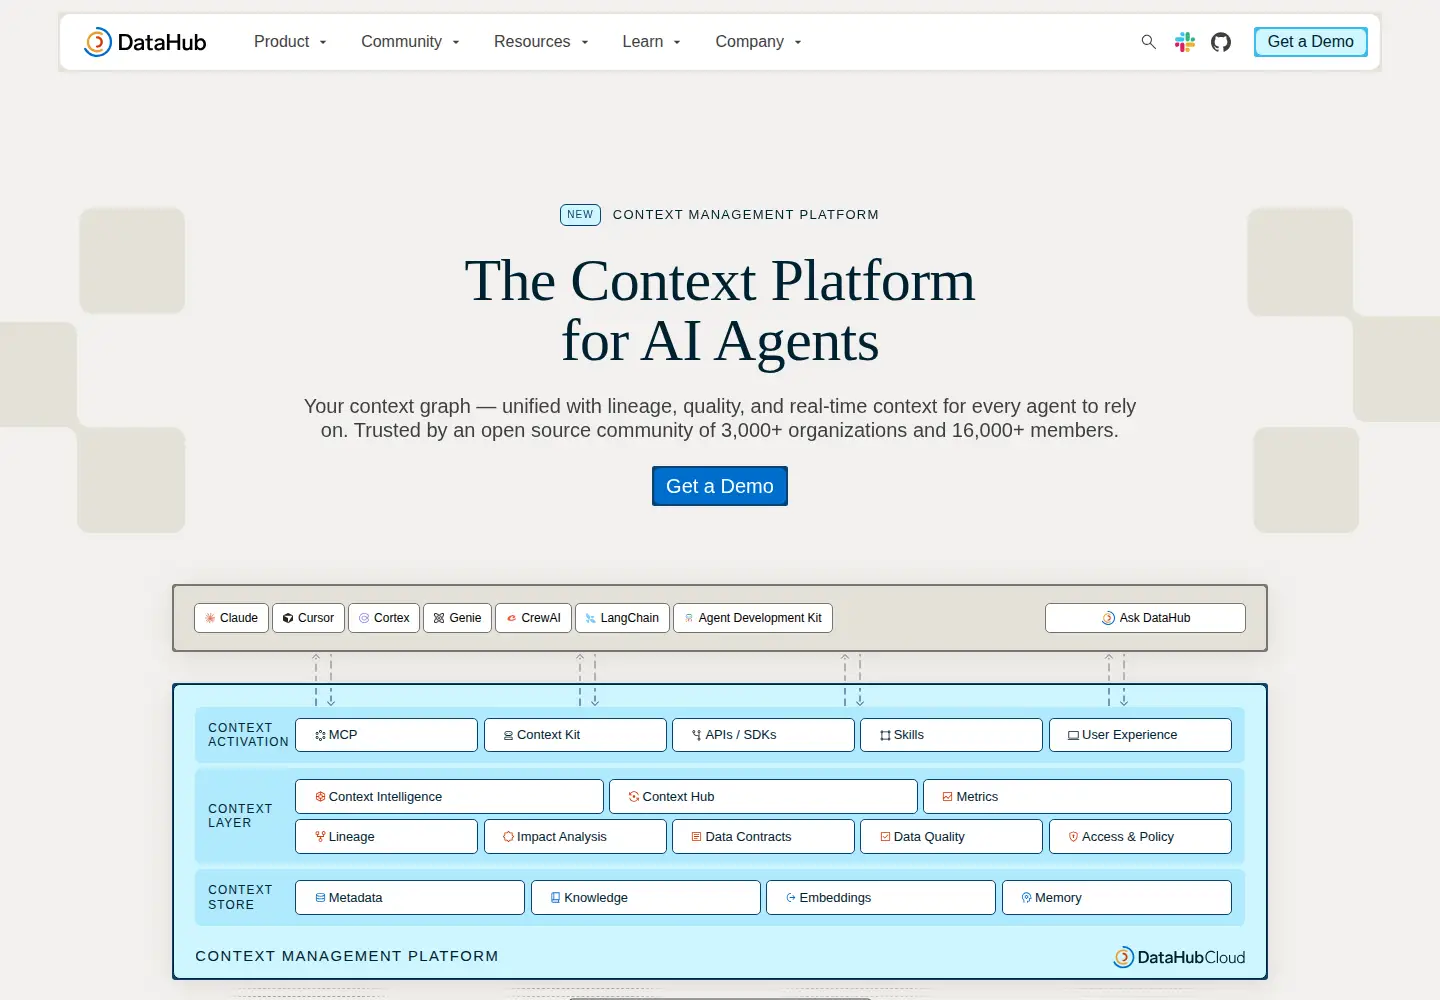Click the Metadata store box
Viewport: 1440px width, 1000px height.
pos(410,898)
